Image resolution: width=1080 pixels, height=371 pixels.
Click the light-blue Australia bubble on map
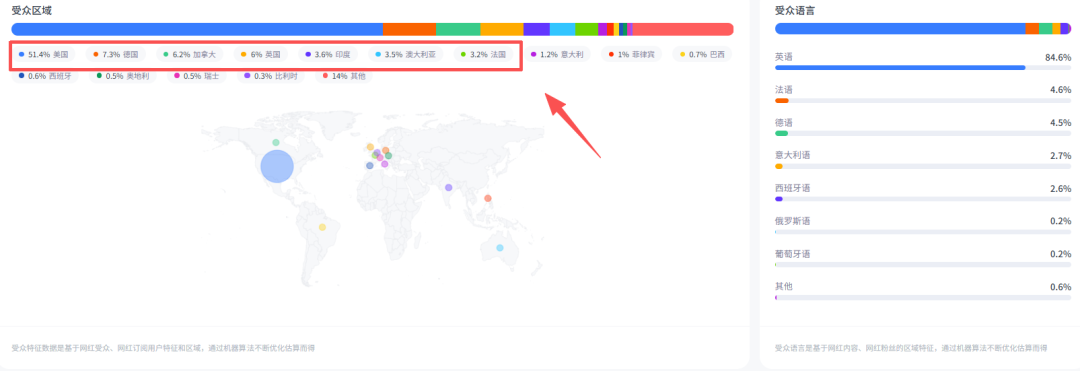click(x=499, y=248)
